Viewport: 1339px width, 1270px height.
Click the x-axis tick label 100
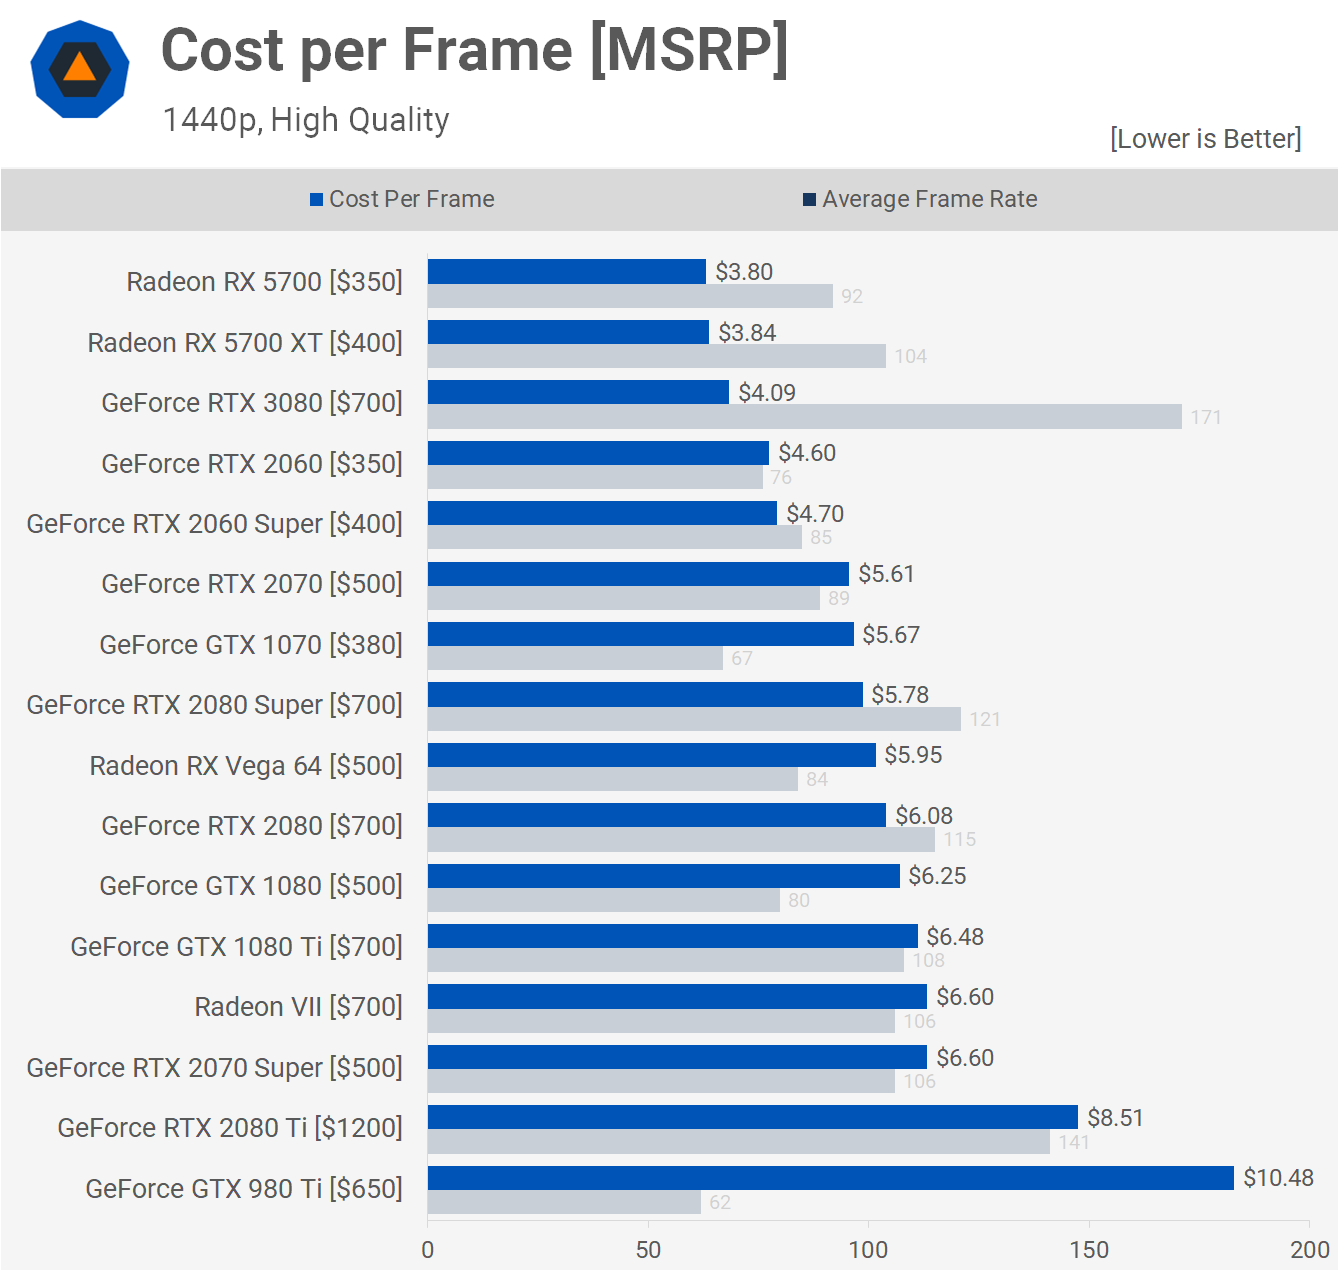868,1250
